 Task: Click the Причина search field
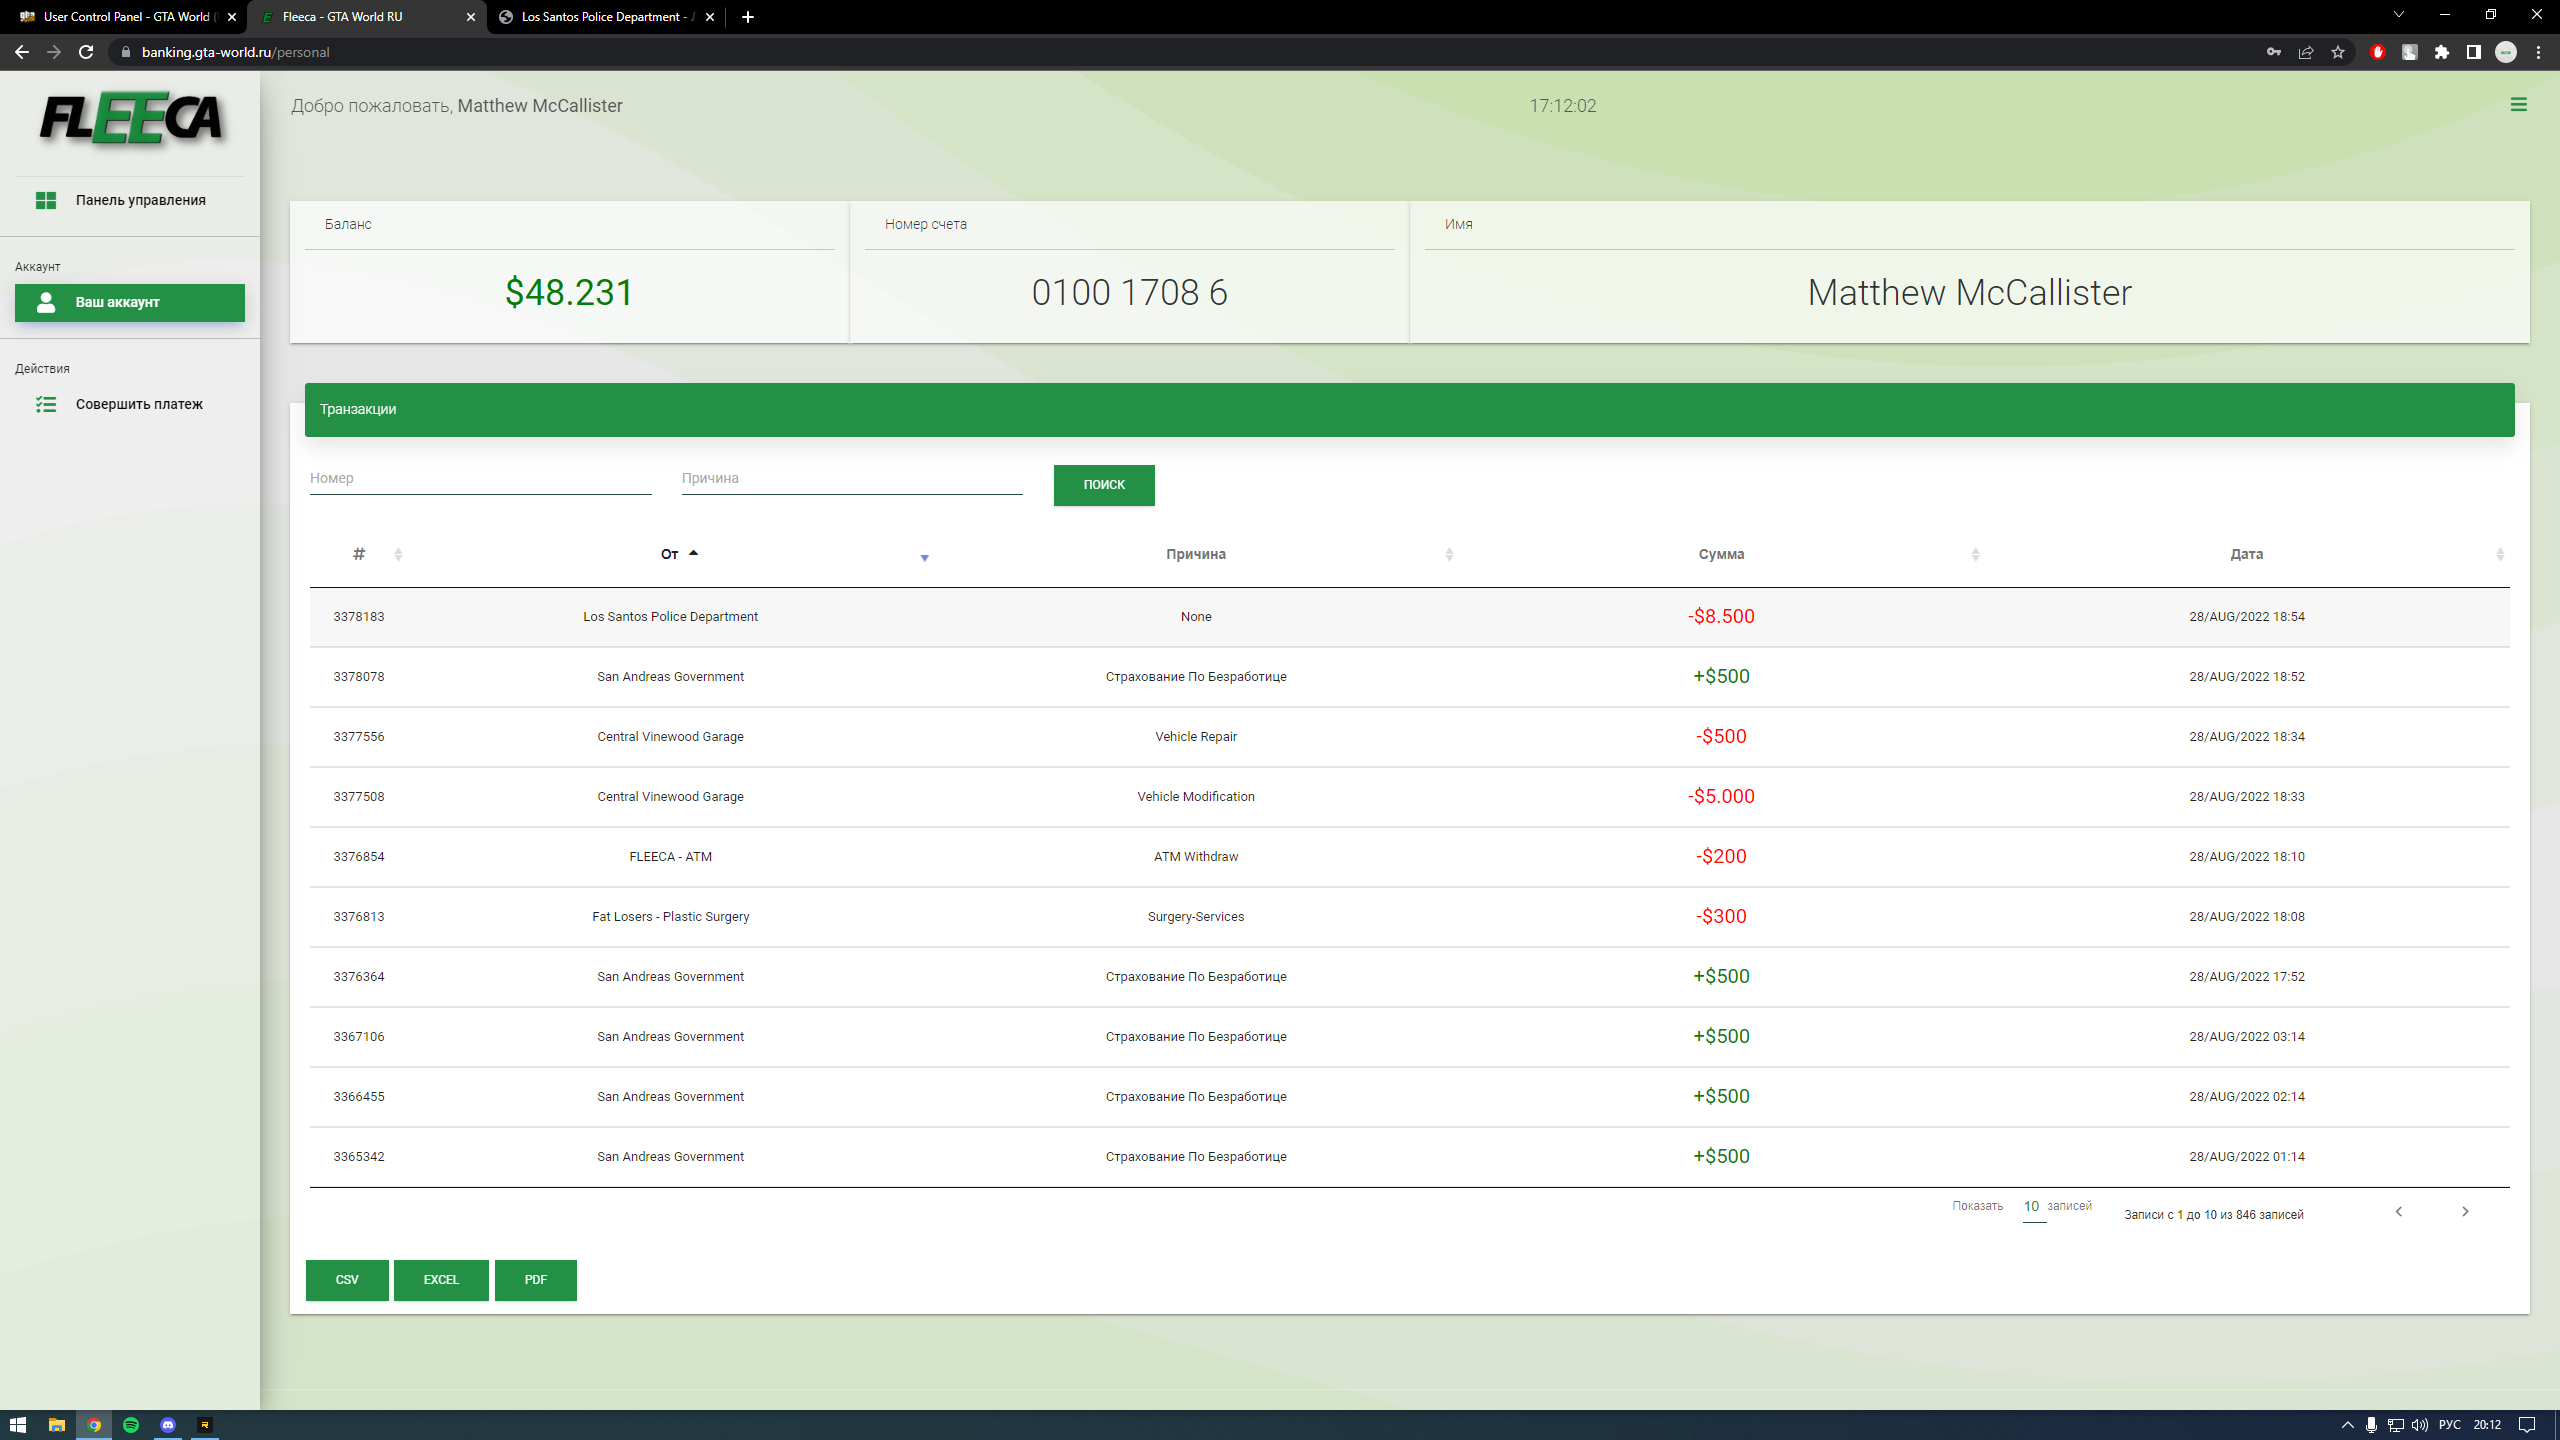pos(852,479)
